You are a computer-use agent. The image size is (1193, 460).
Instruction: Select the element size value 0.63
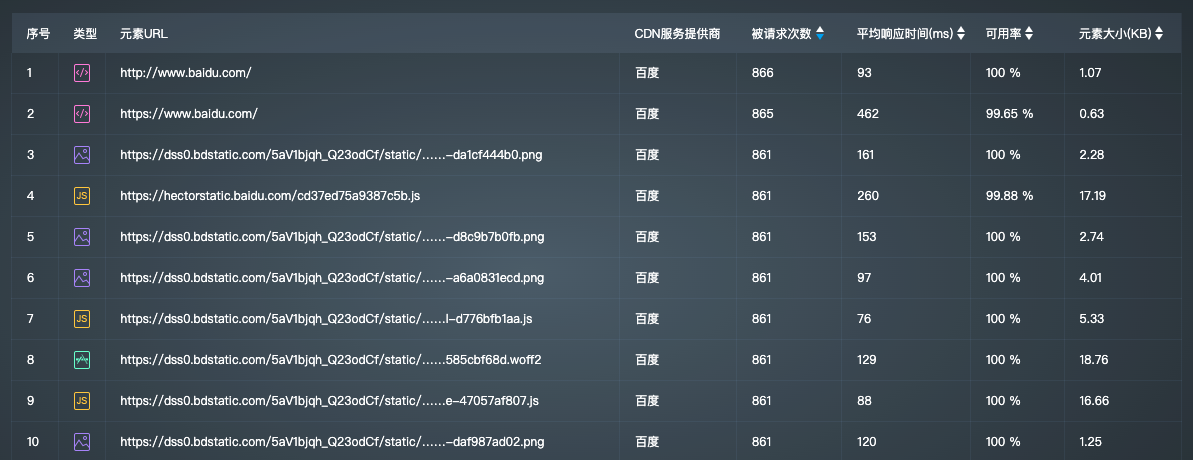(1091, 114)
